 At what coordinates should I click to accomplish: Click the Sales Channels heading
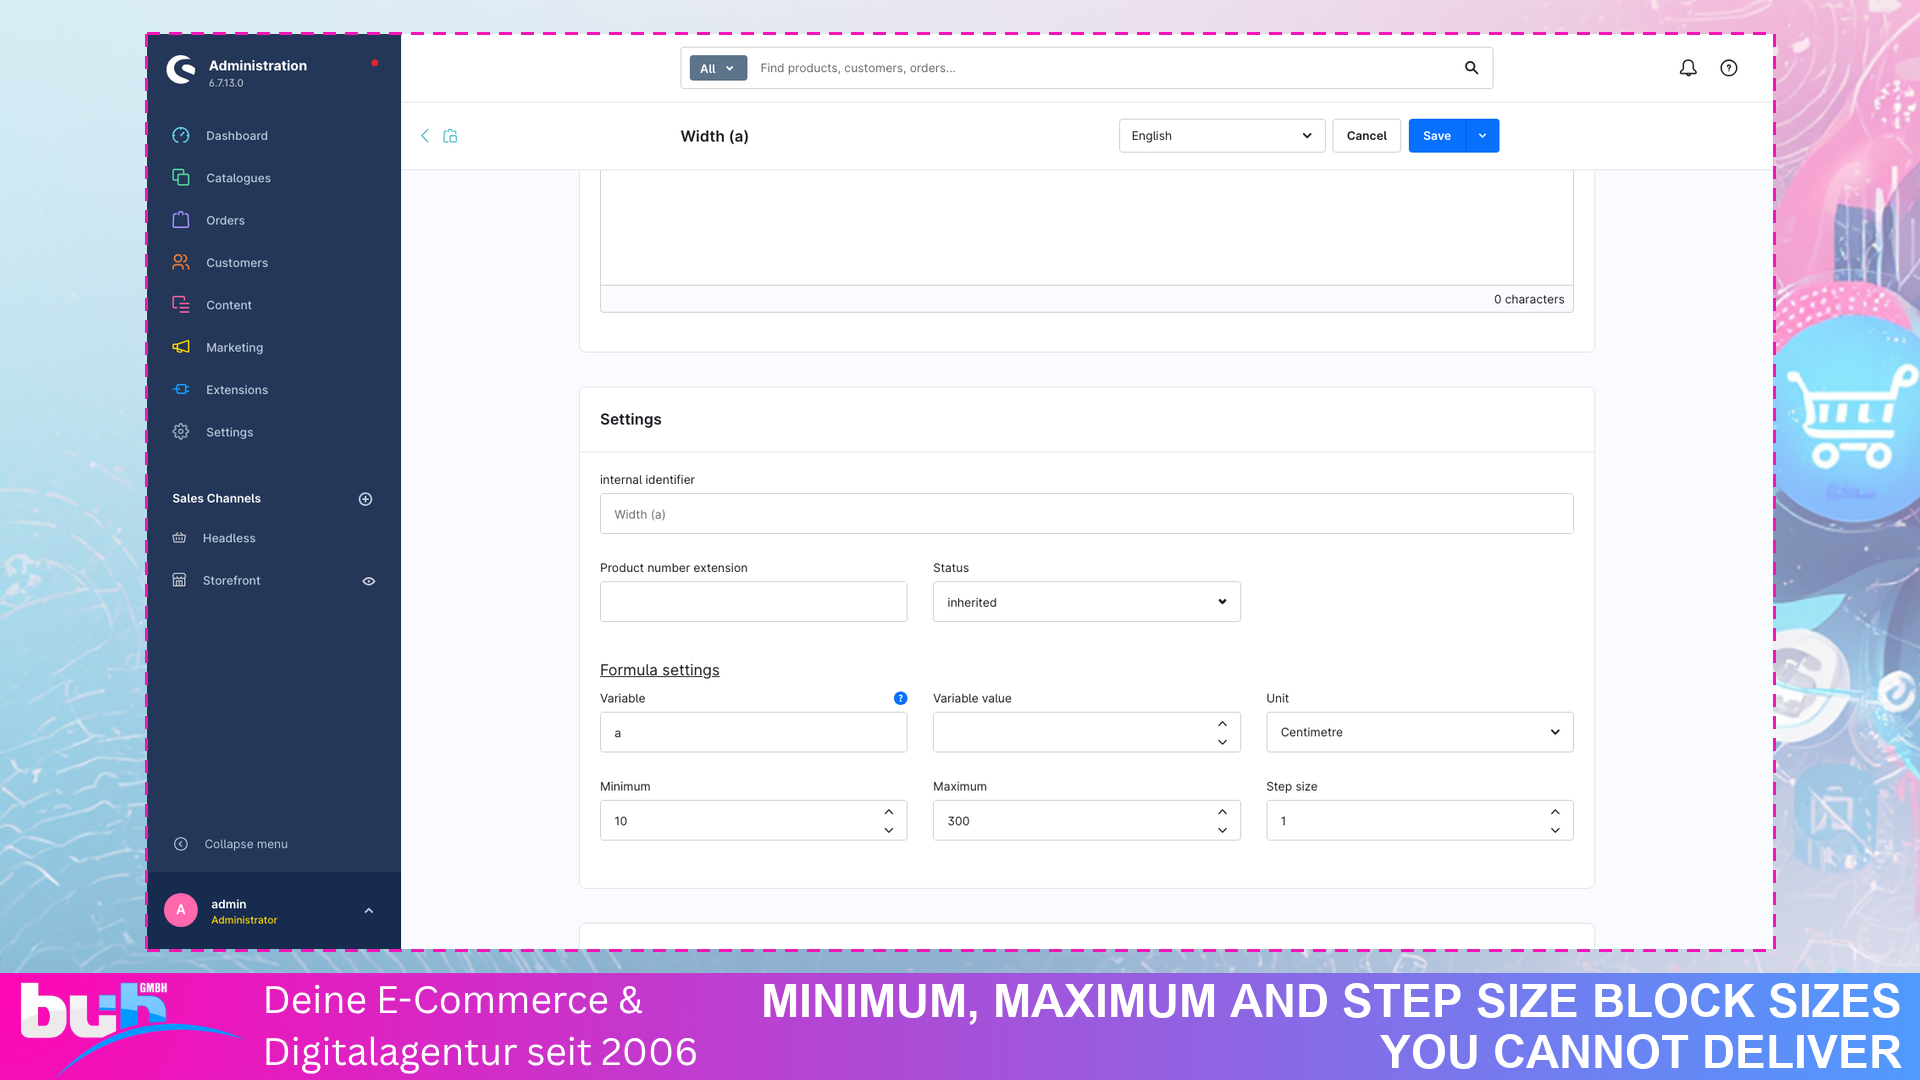[x=216, y=498]
